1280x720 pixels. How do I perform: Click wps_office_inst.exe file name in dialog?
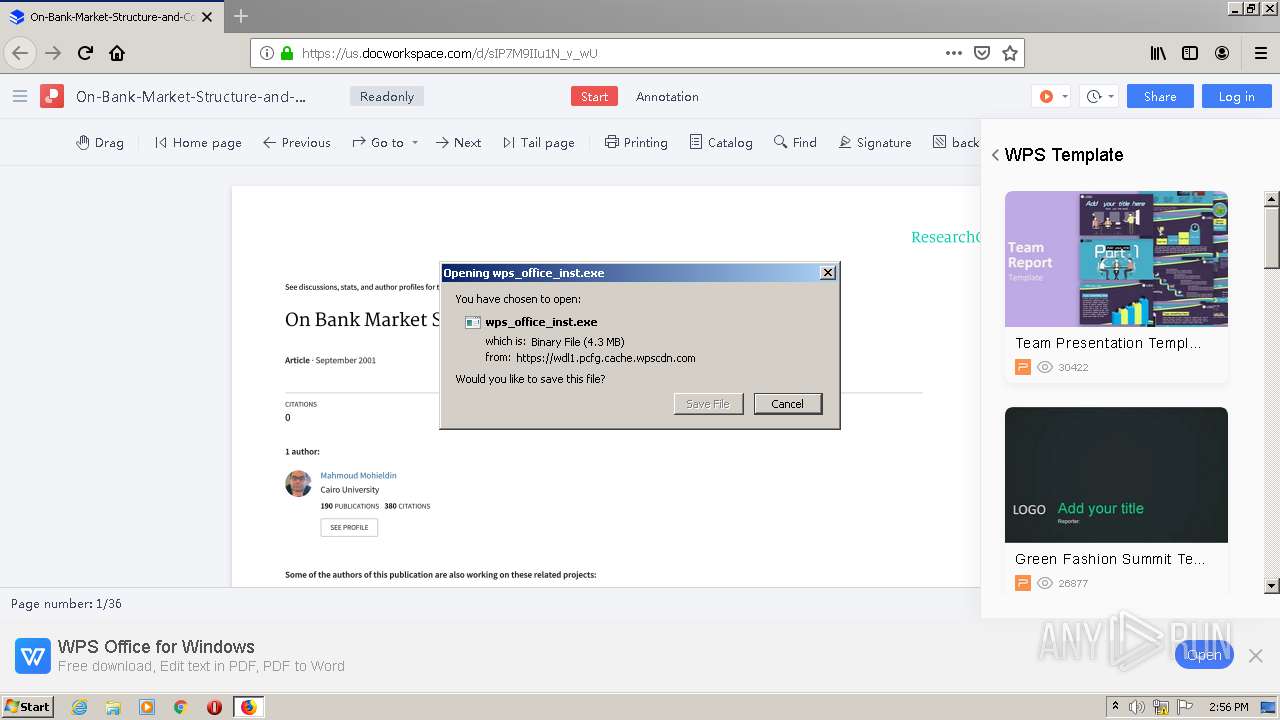pos(541,322)
